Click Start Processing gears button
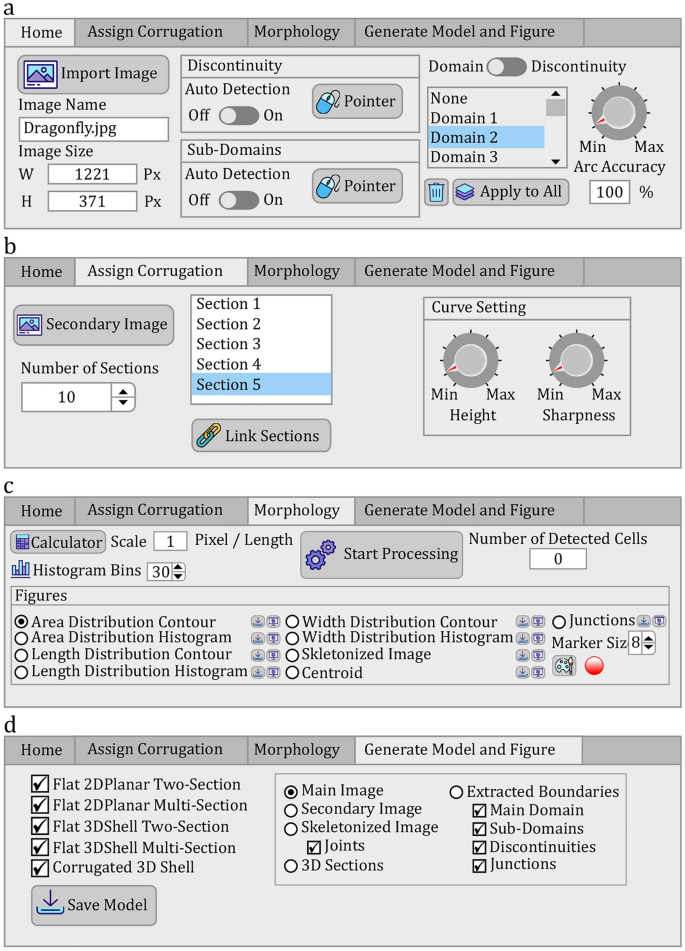The width and height of the screenshot is (685, 951). coord(382,555)
